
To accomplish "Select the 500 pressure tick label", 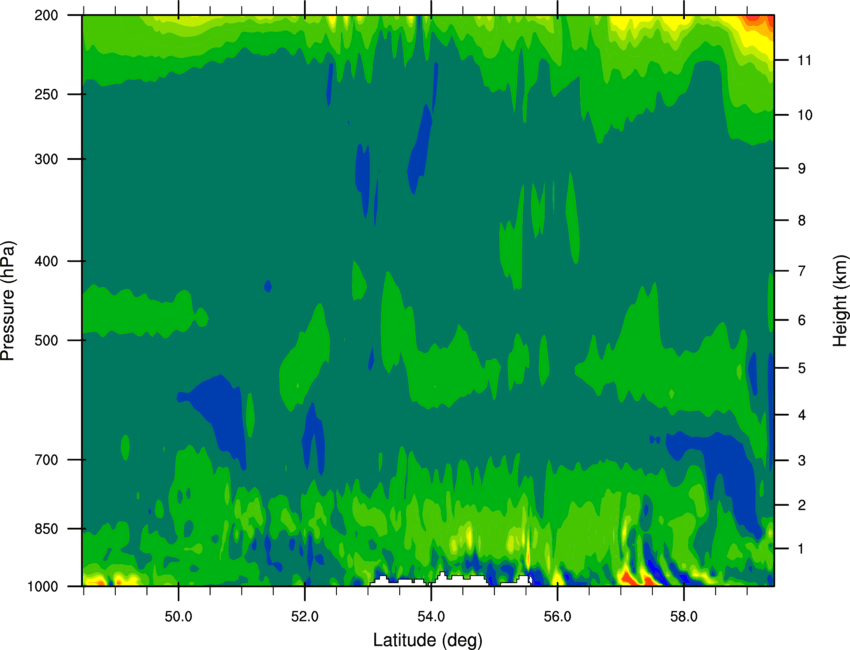I will pos(46,340).
